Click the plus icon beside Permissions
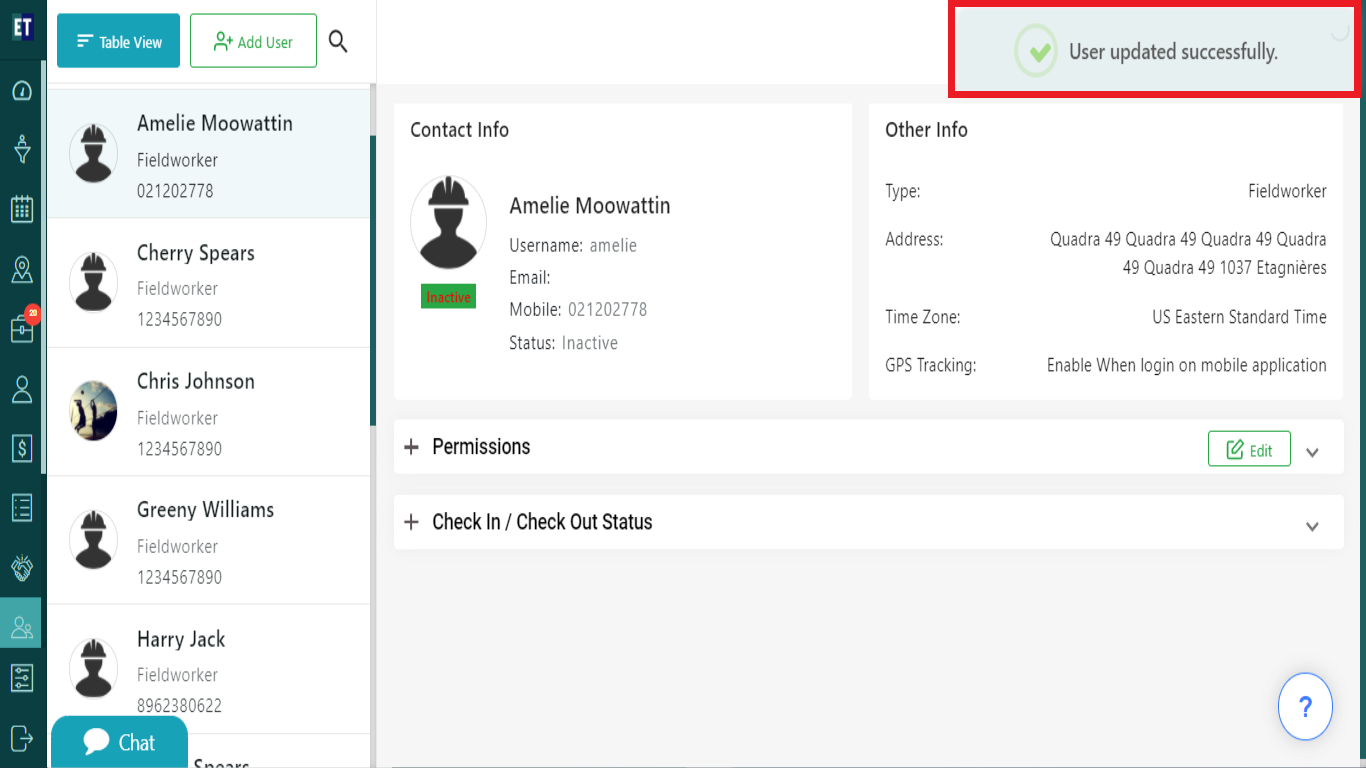The width and height of the screenshot is (1366, 768). pyautogui.click(x=411, y=447)
